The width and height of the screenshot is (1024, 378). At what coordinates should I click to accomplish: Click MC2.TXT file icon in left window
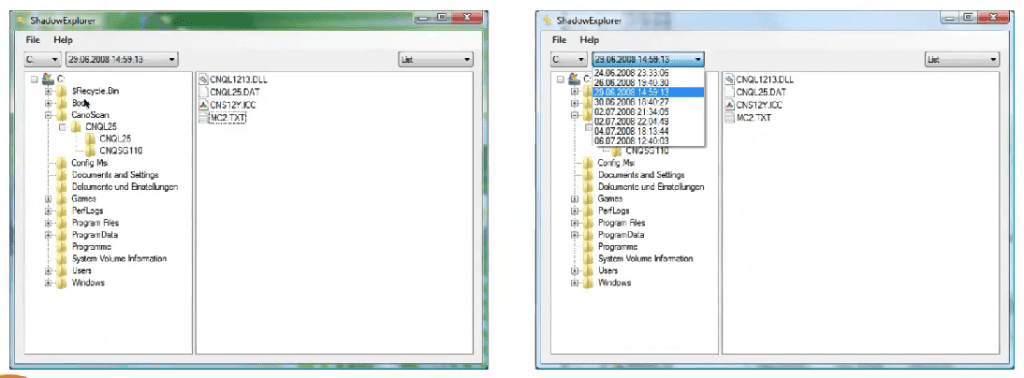coord(203,118)
